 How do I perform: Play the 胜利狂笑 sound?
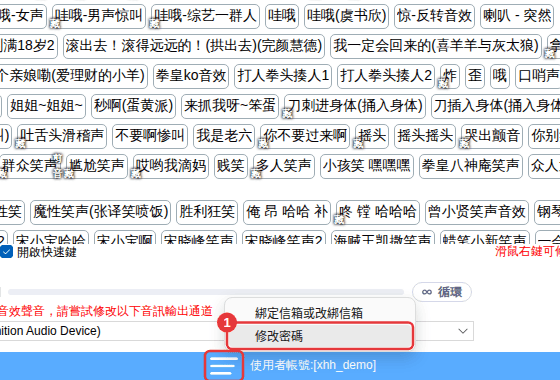coord(207,212)
